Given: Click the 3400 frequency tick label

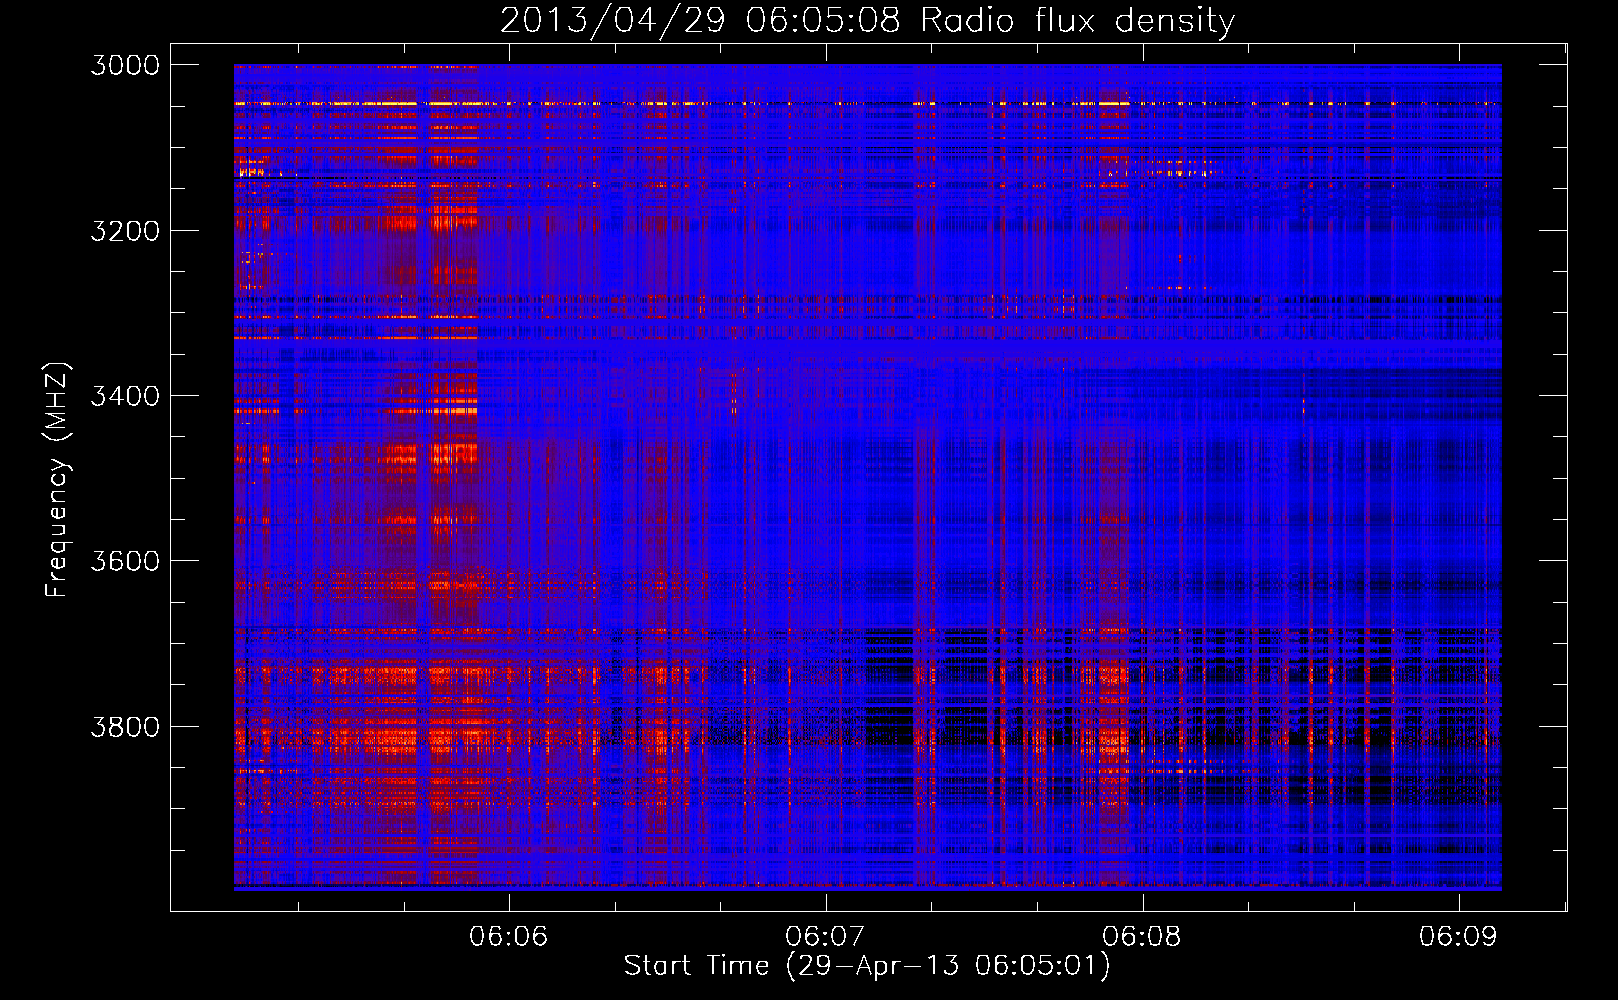Looking at the screenshot, I should point(125,396).
